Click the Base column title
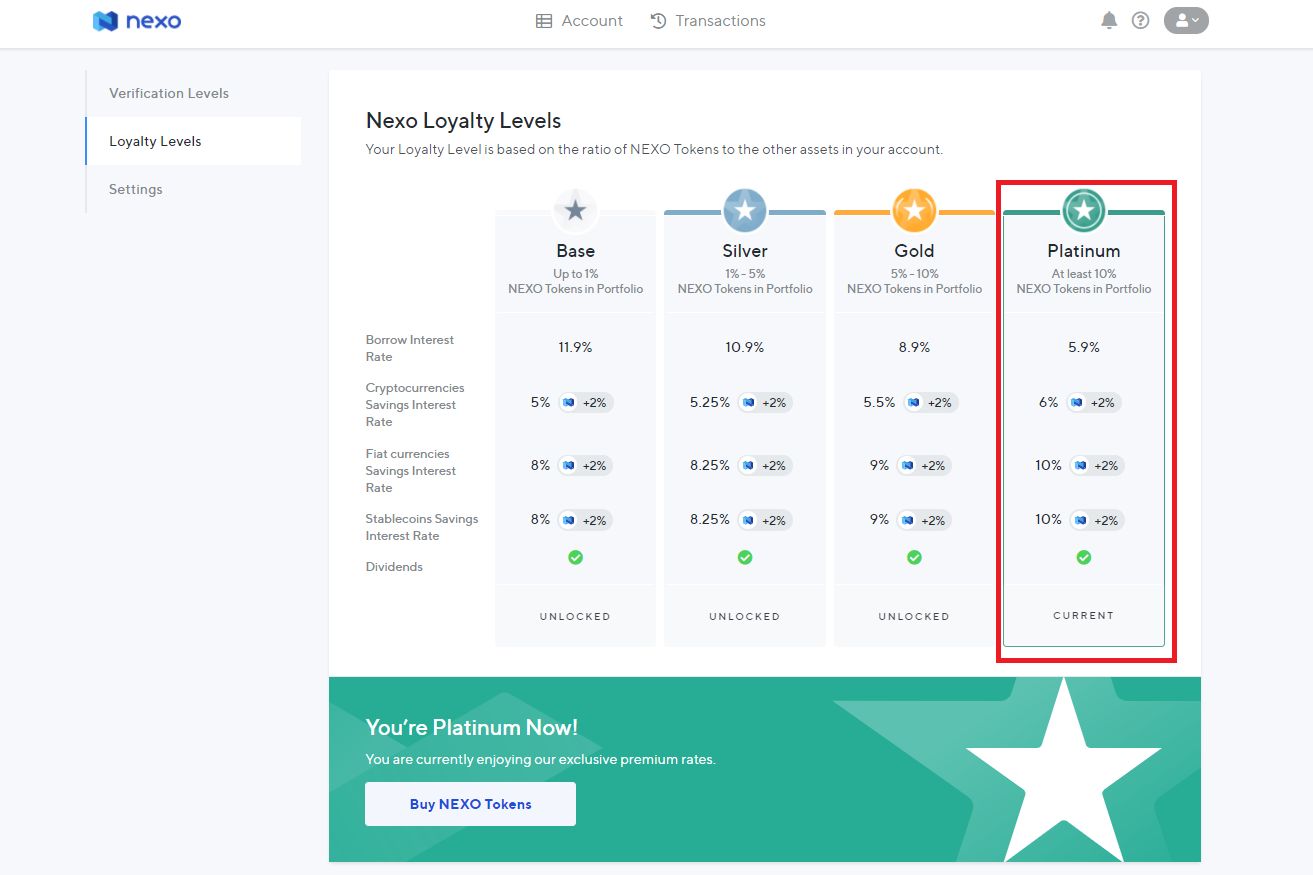Screen dimensions: 1313x875 pyautogui.click(x=575, y=251)
